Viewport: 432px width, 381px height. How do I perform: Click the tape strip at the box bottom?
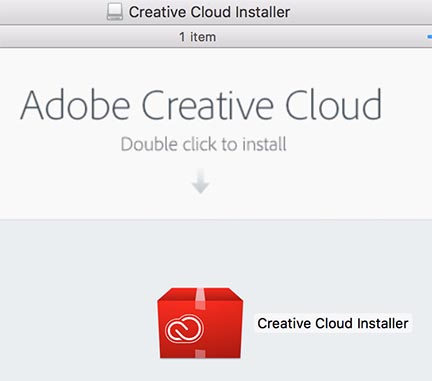tap(200, 354)
